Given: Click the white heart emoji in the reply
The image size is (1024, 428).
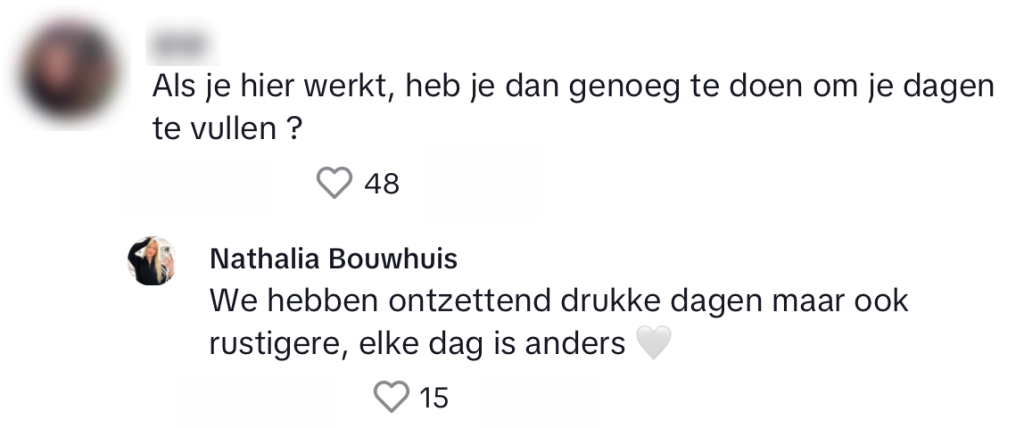Looking at the screenshot, I should tap(652, 344).
